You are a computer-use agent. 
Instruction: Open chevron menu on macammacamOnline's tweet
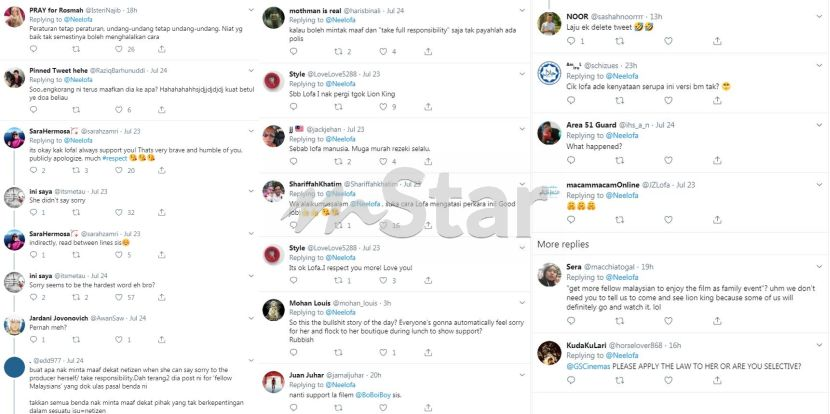[x=819, y=185]
